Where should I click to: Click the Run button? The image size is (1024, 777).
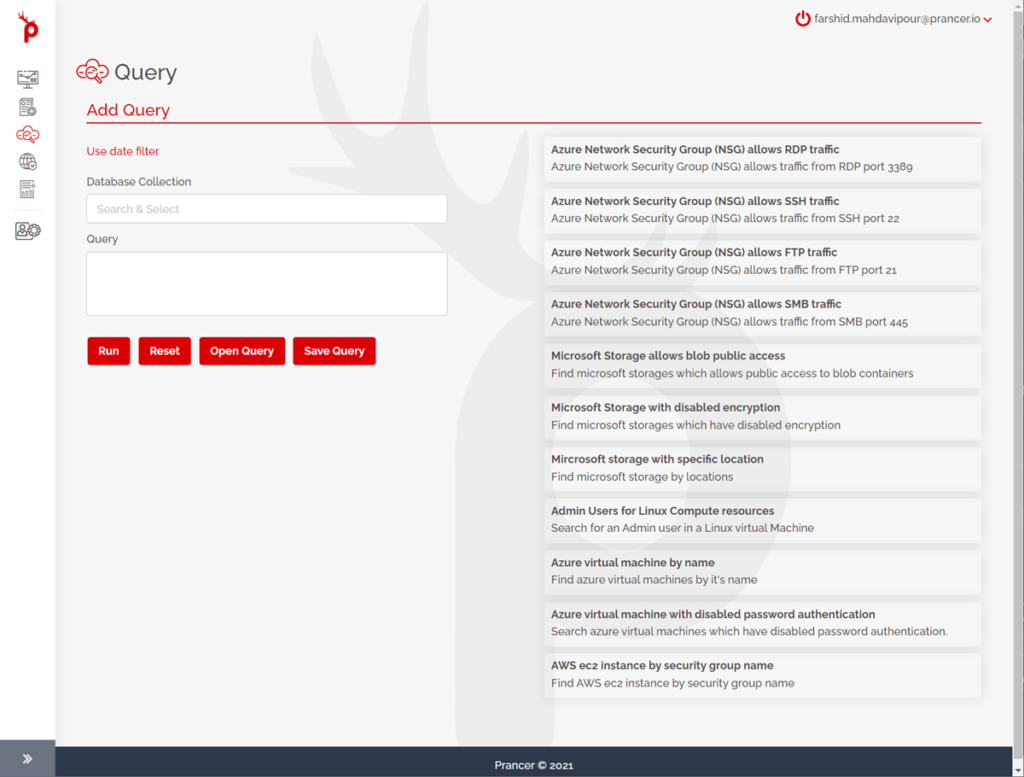click(108, 351)
